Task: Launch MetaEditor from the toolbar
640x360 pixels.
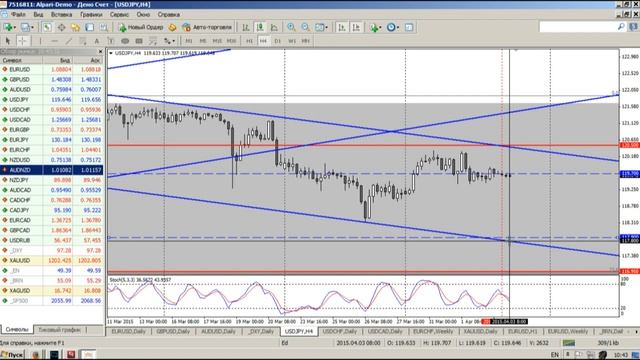Action: click(x=173, y=27)
